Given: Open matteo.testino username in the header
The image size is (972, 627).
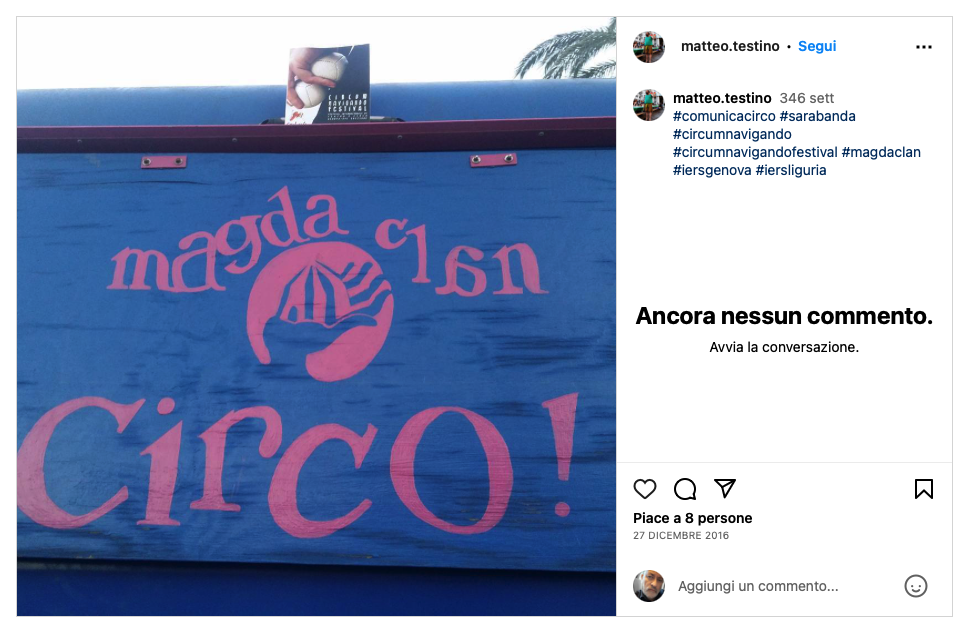Looking at the screenshot, I should 730,46.
